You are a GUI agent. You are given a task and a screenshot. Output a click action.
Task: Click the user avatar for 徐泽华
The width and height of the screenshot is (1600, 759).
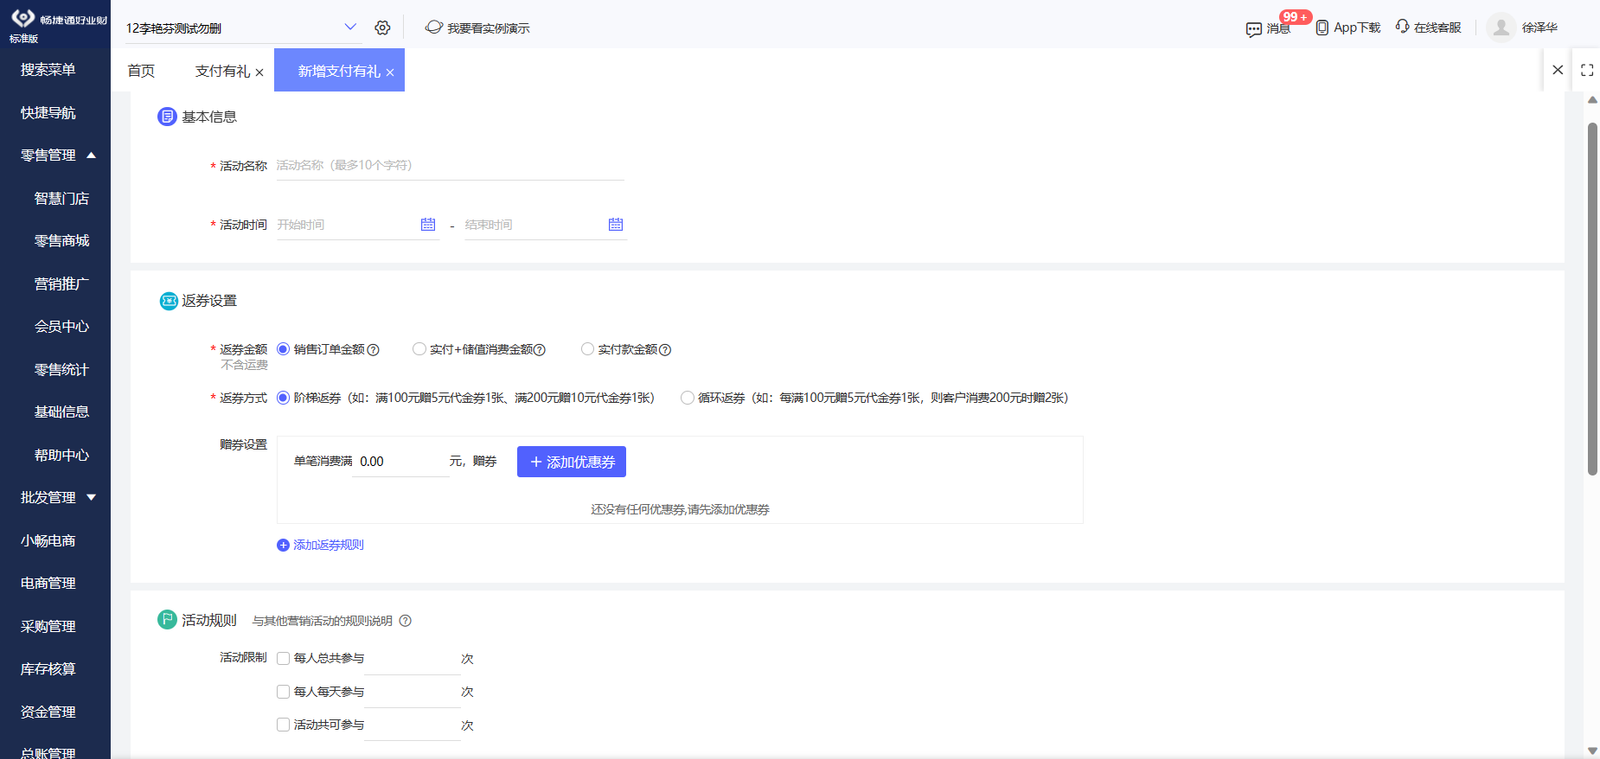click(1501, 28)
